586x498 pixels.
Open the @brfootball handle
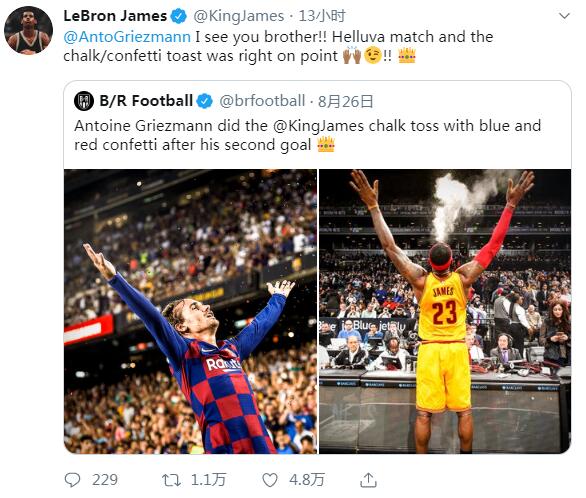tap(262, 101)
